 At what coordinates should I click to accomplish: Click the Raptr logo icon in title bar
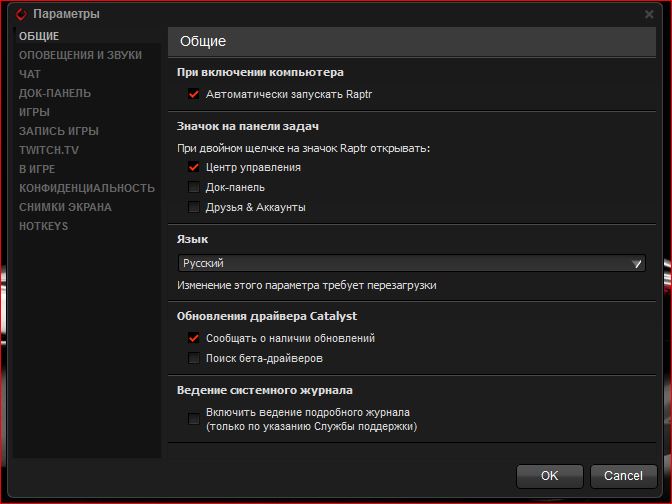21,14
